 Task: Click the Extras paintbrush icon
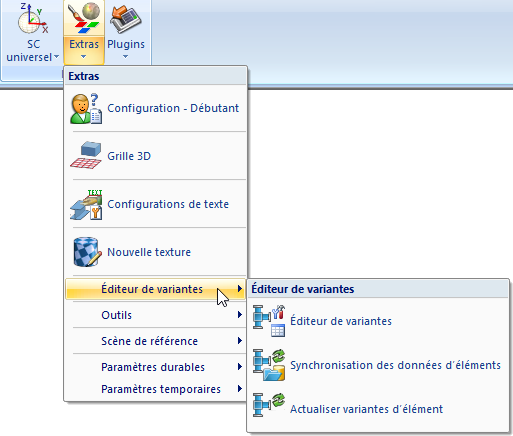[84, 18]
